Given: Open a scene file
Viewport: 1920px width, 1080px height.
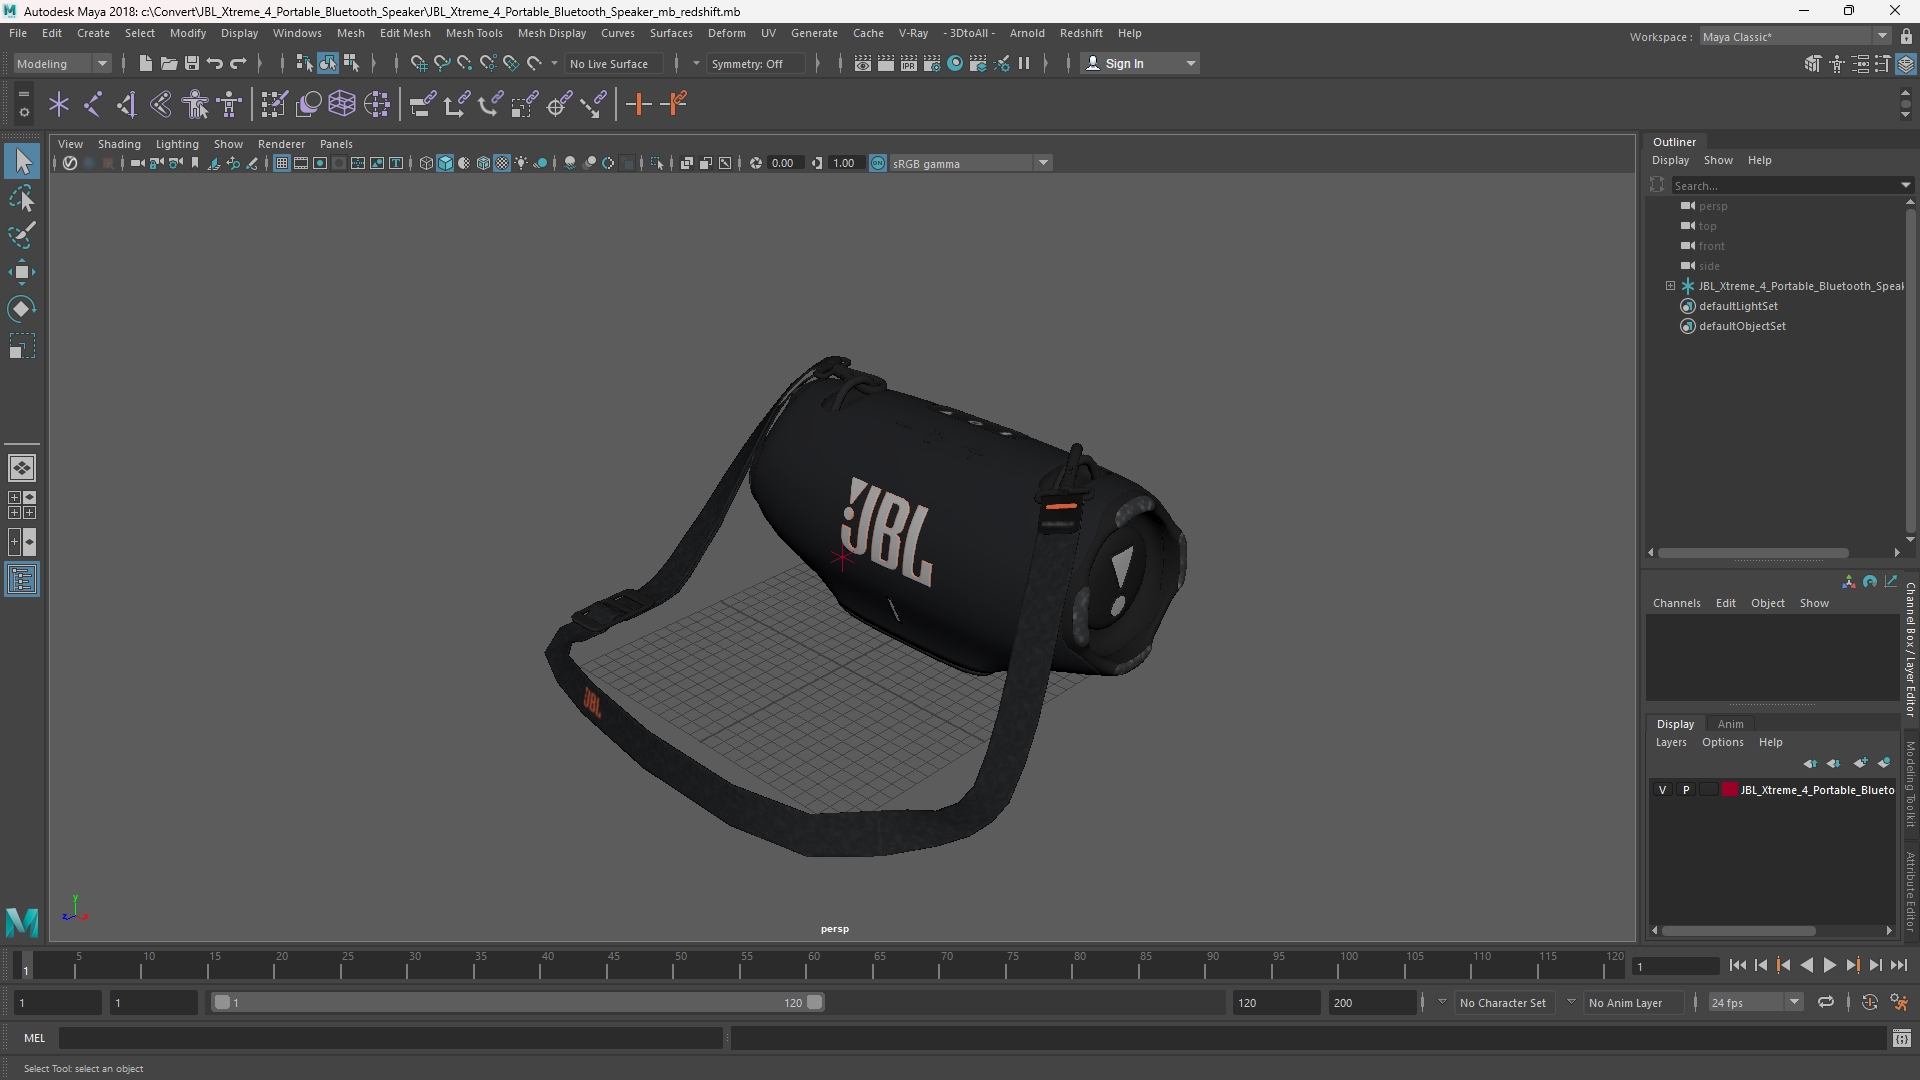Looking at the screenshot, I should click(169, 63).
